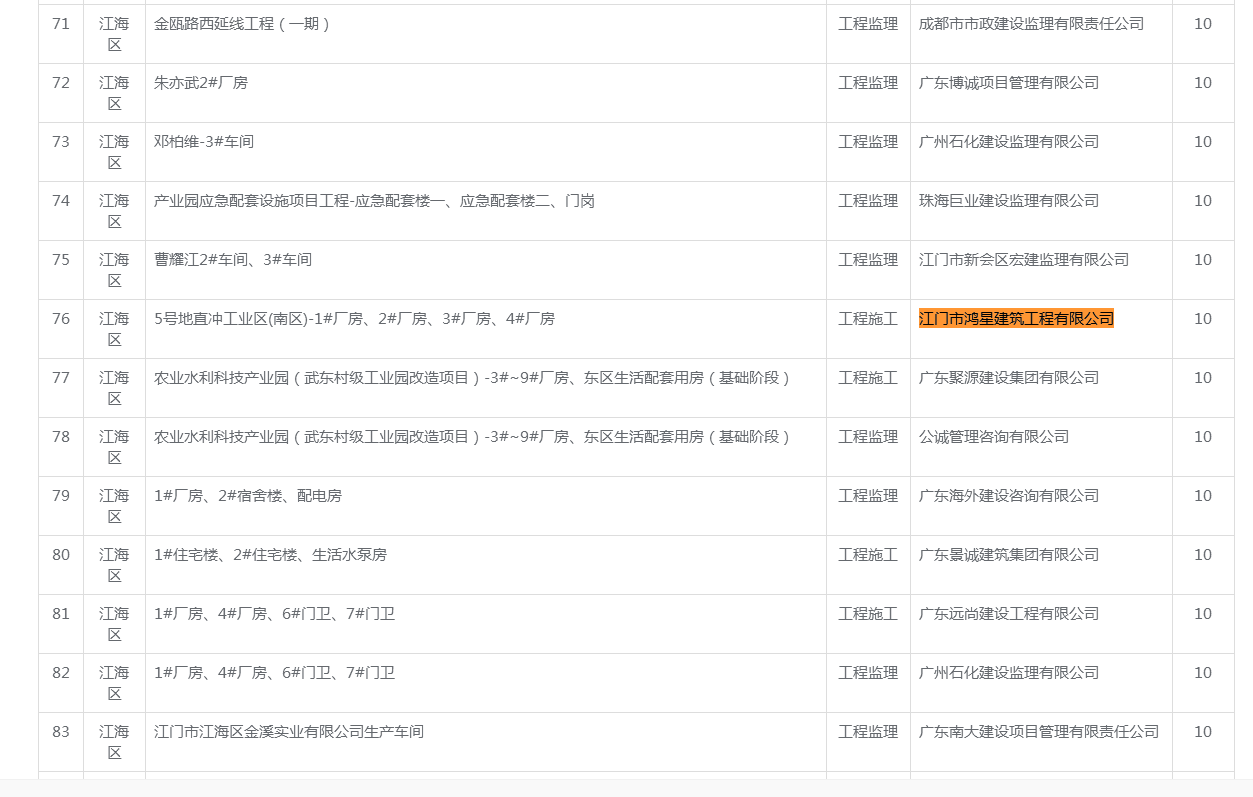Click score 10 in row 83

tap(1203, 732)
